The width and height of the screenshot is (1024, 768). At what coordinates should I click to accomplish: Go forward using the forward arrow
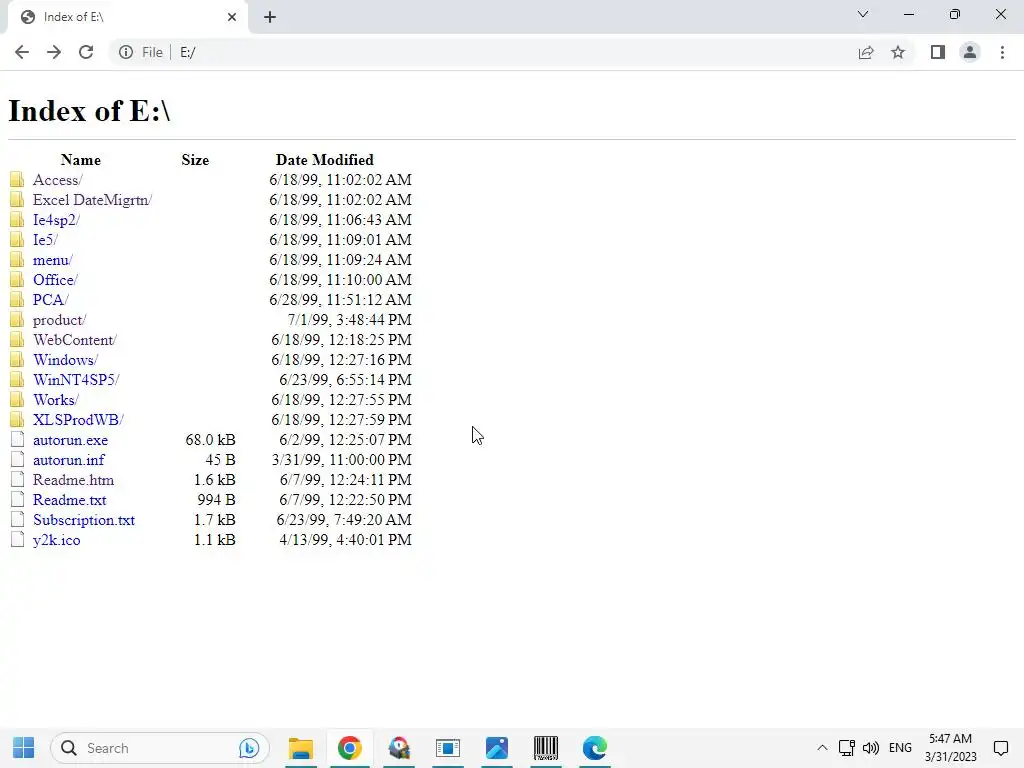click(54, 52)
